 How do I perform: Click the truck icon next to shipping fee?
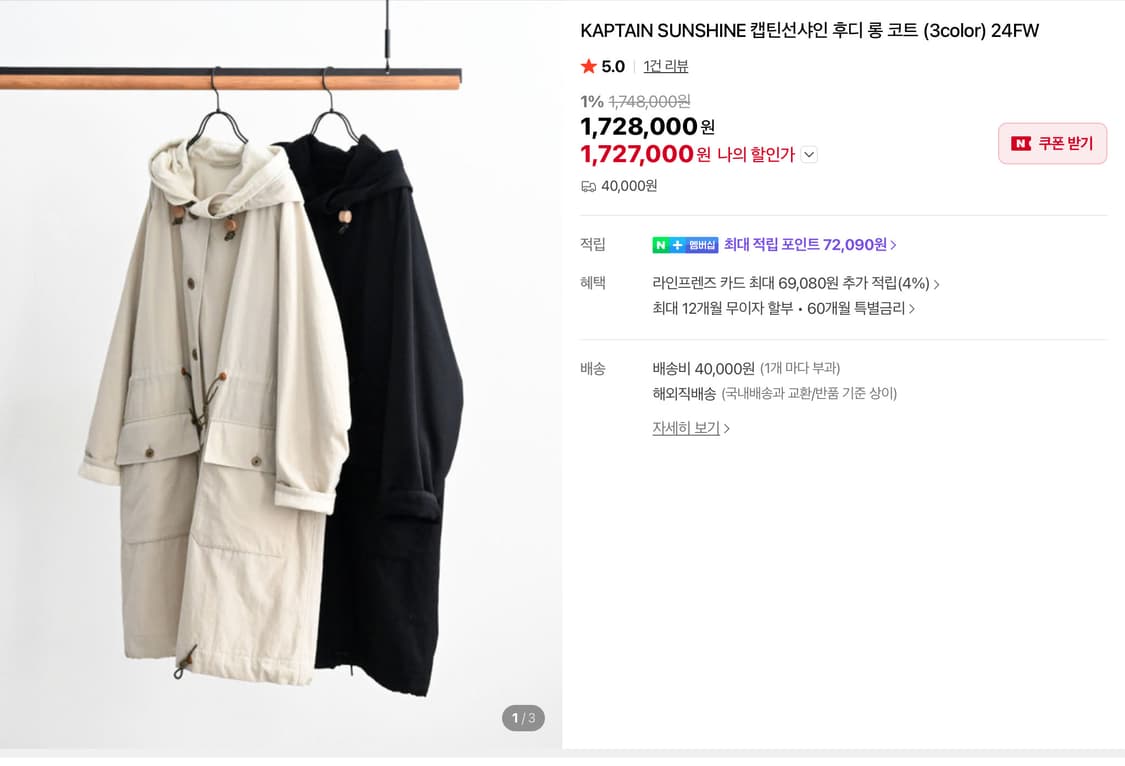tap(588, 185)
